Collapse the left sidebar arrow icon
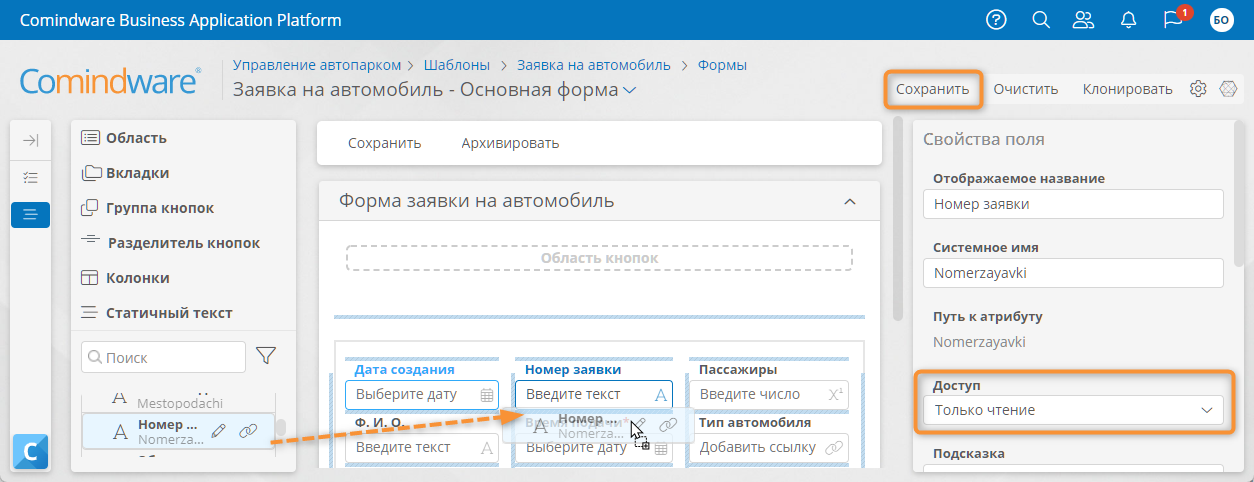Viewport: 1254px width, 482px height. pyautogui.click(x=30, y=141)
